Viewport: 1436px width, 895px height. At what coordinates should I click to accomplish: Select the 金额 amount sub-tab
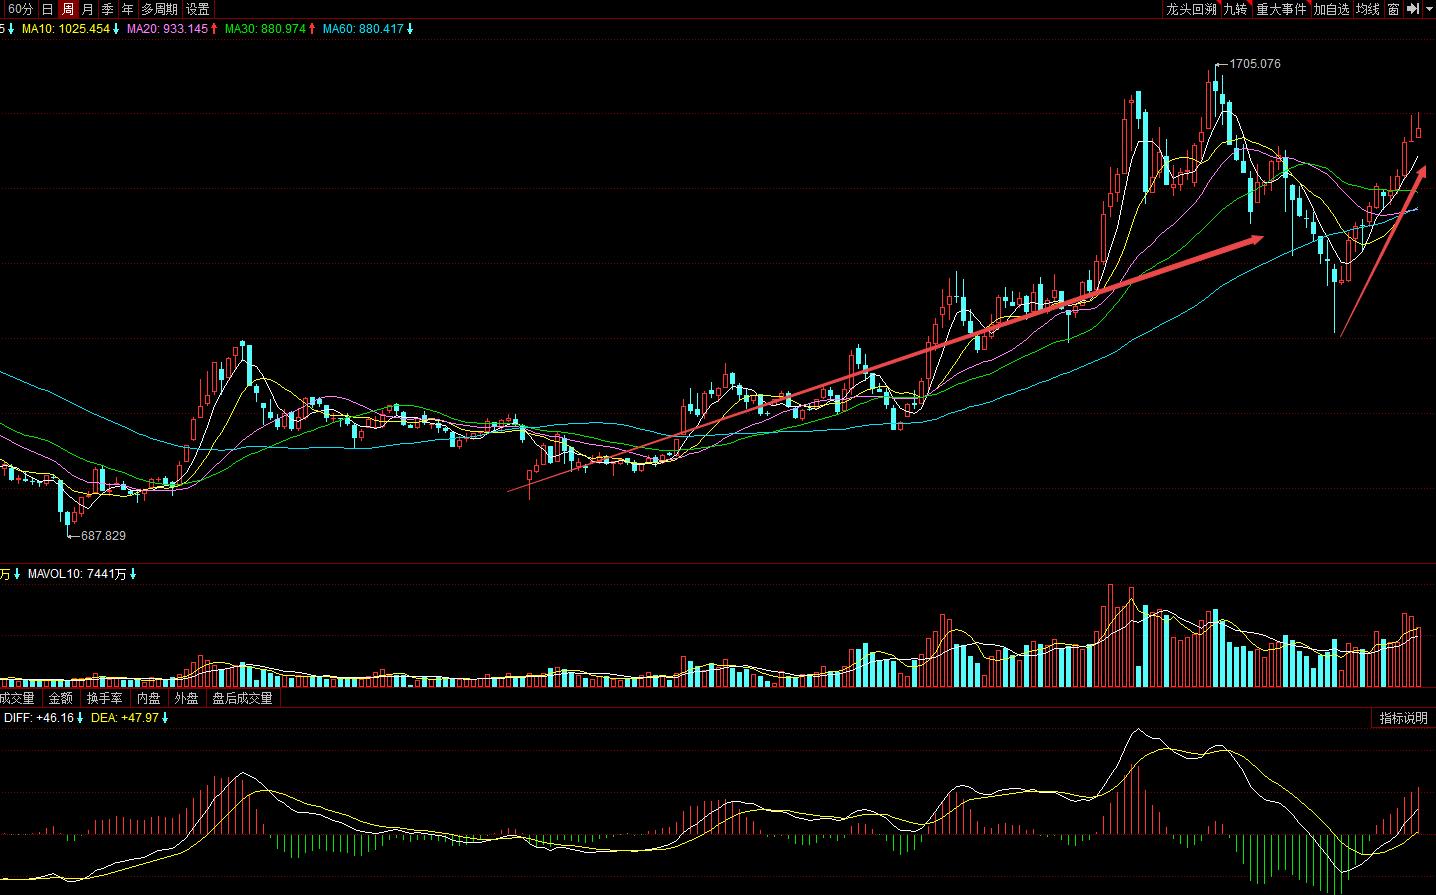click(x=61, y=698)
